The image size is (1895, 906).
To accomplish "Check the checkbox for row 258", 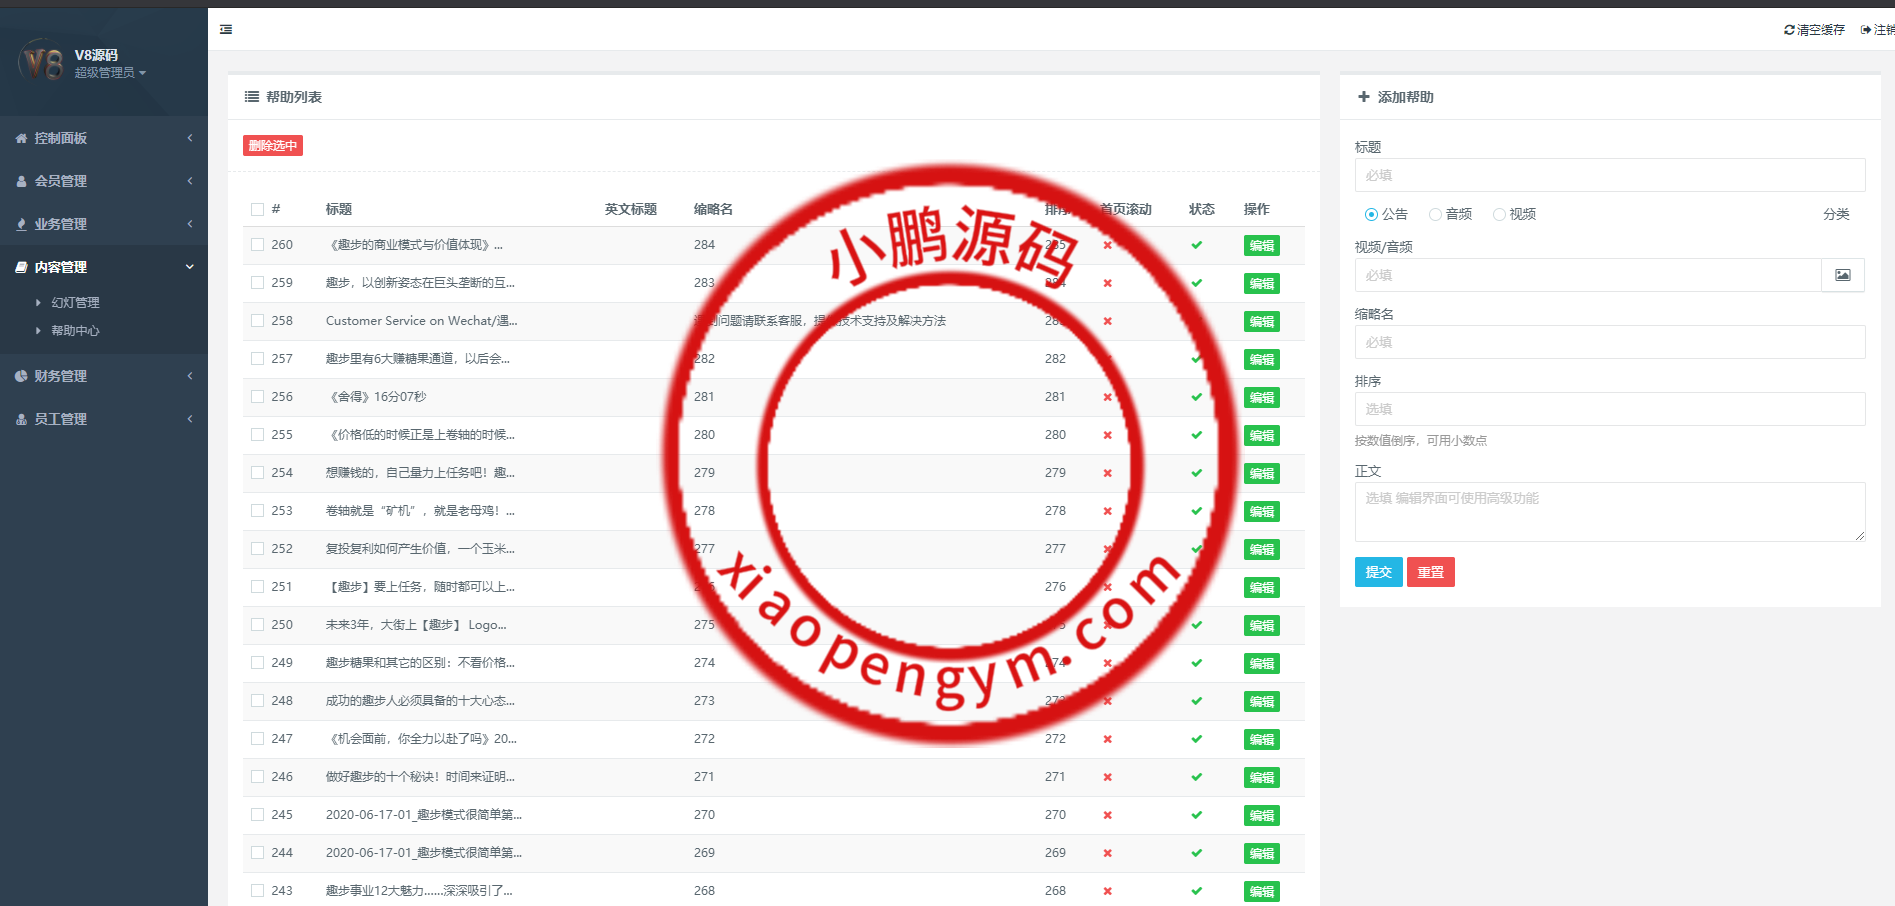I will (x=257, y=321).
